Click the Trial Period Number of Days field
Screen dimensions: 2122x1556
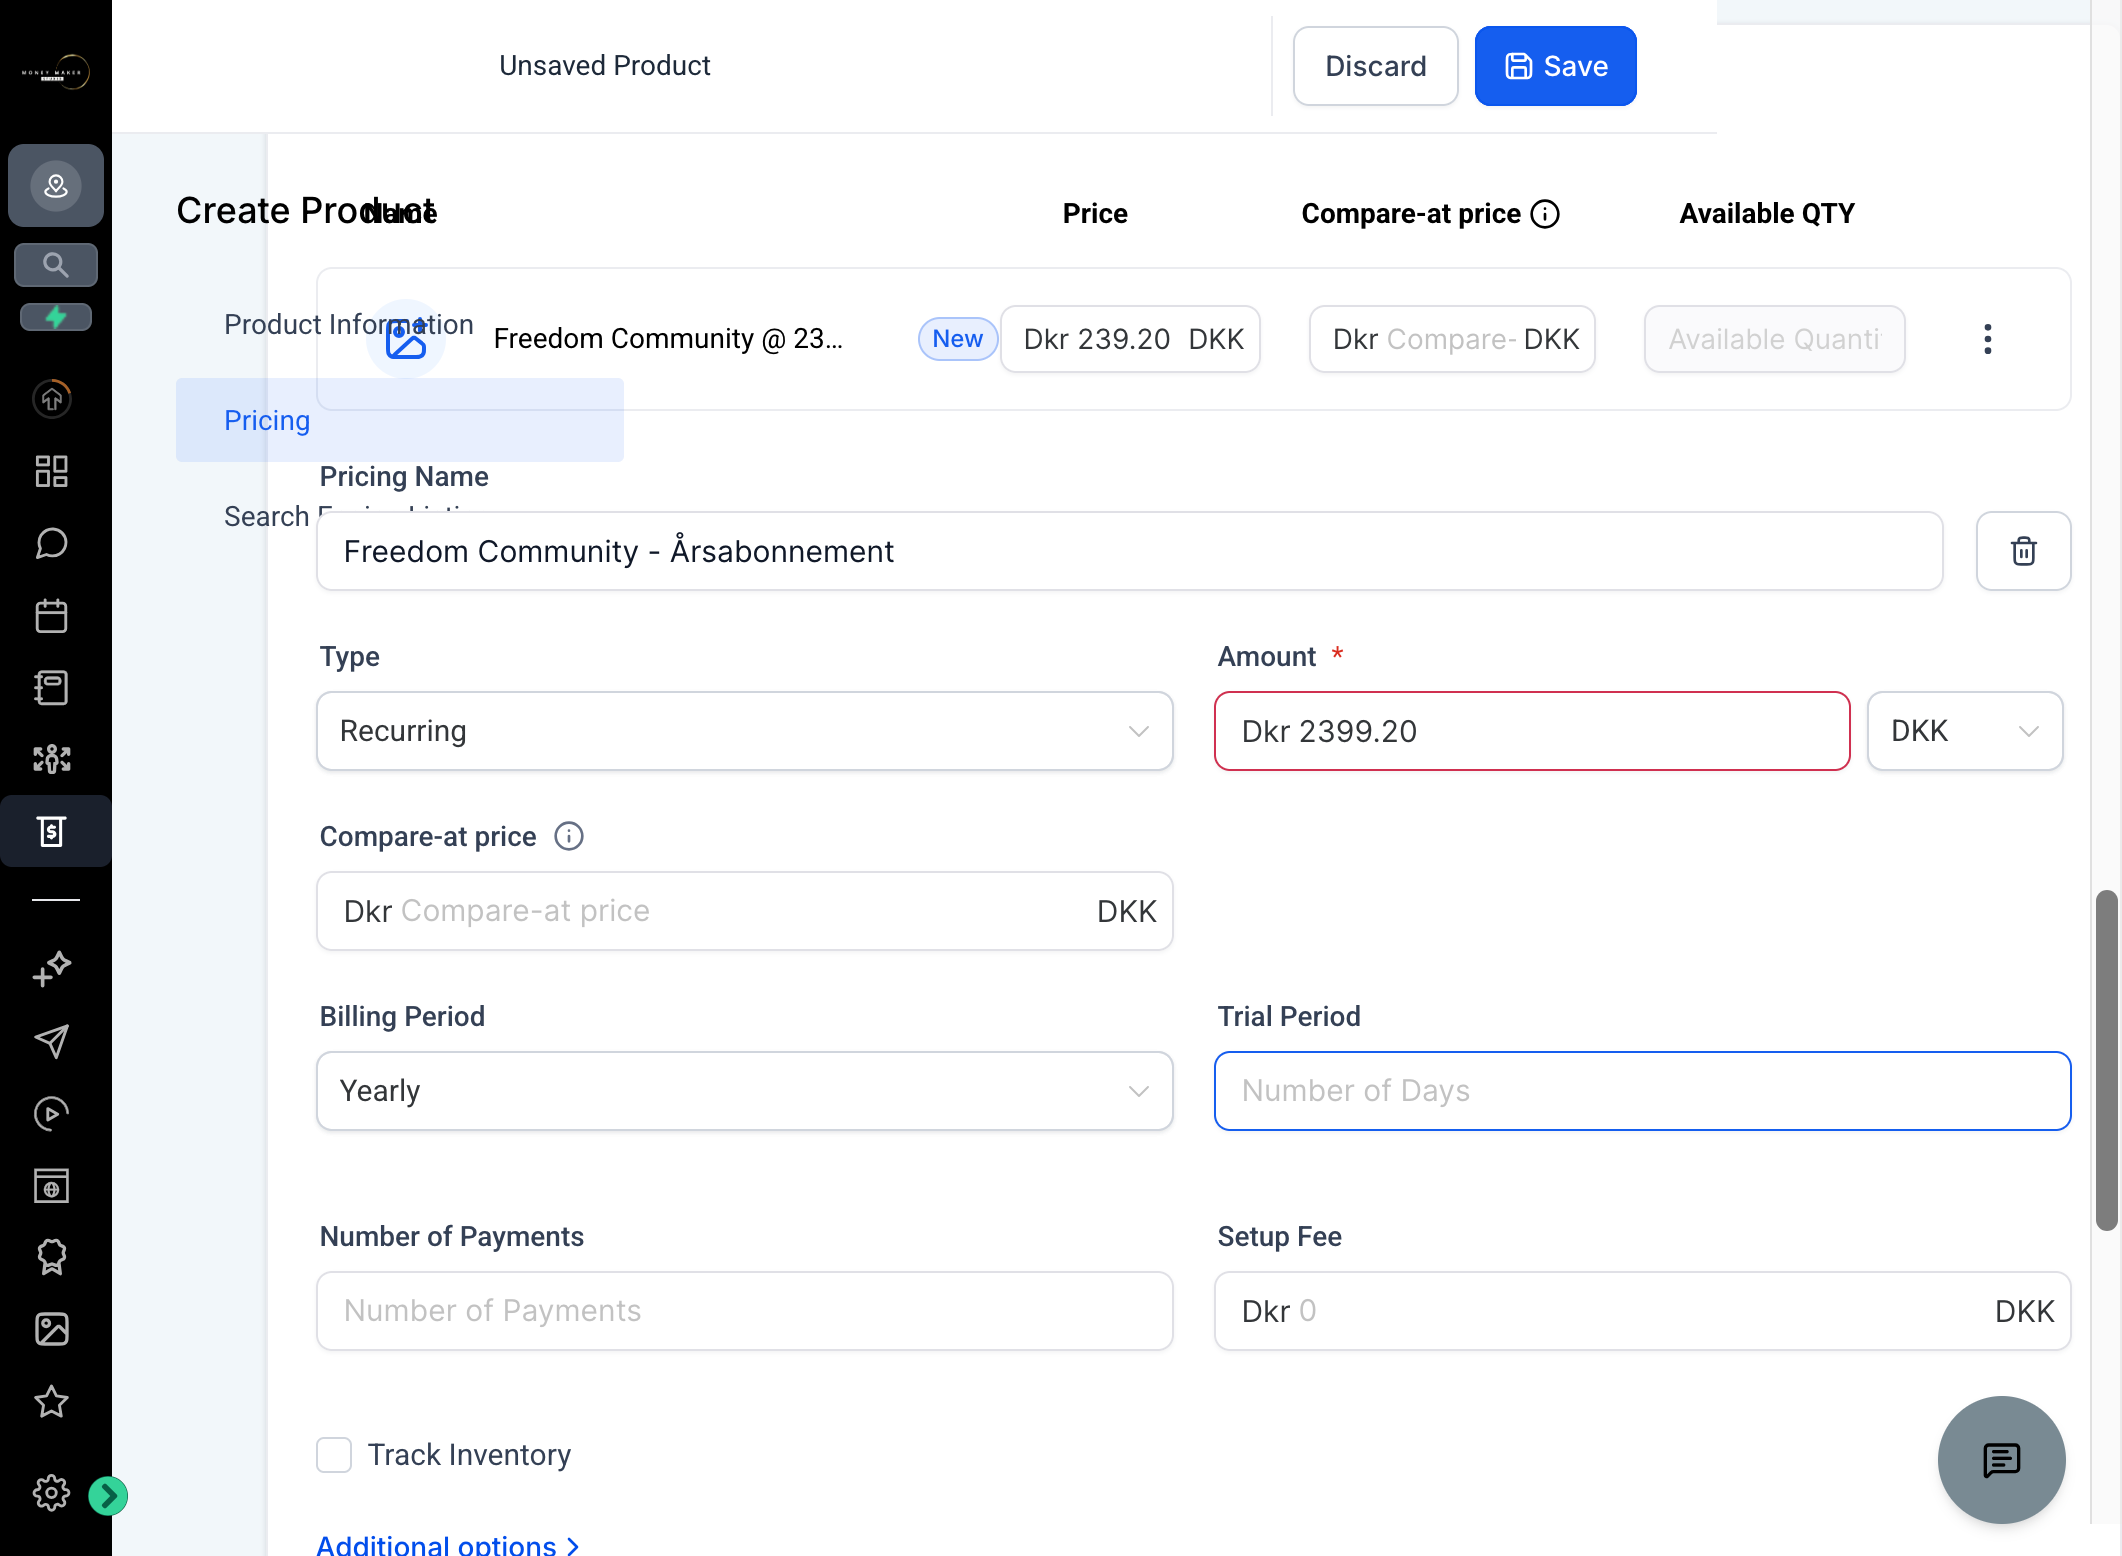click(1642, 1091)
